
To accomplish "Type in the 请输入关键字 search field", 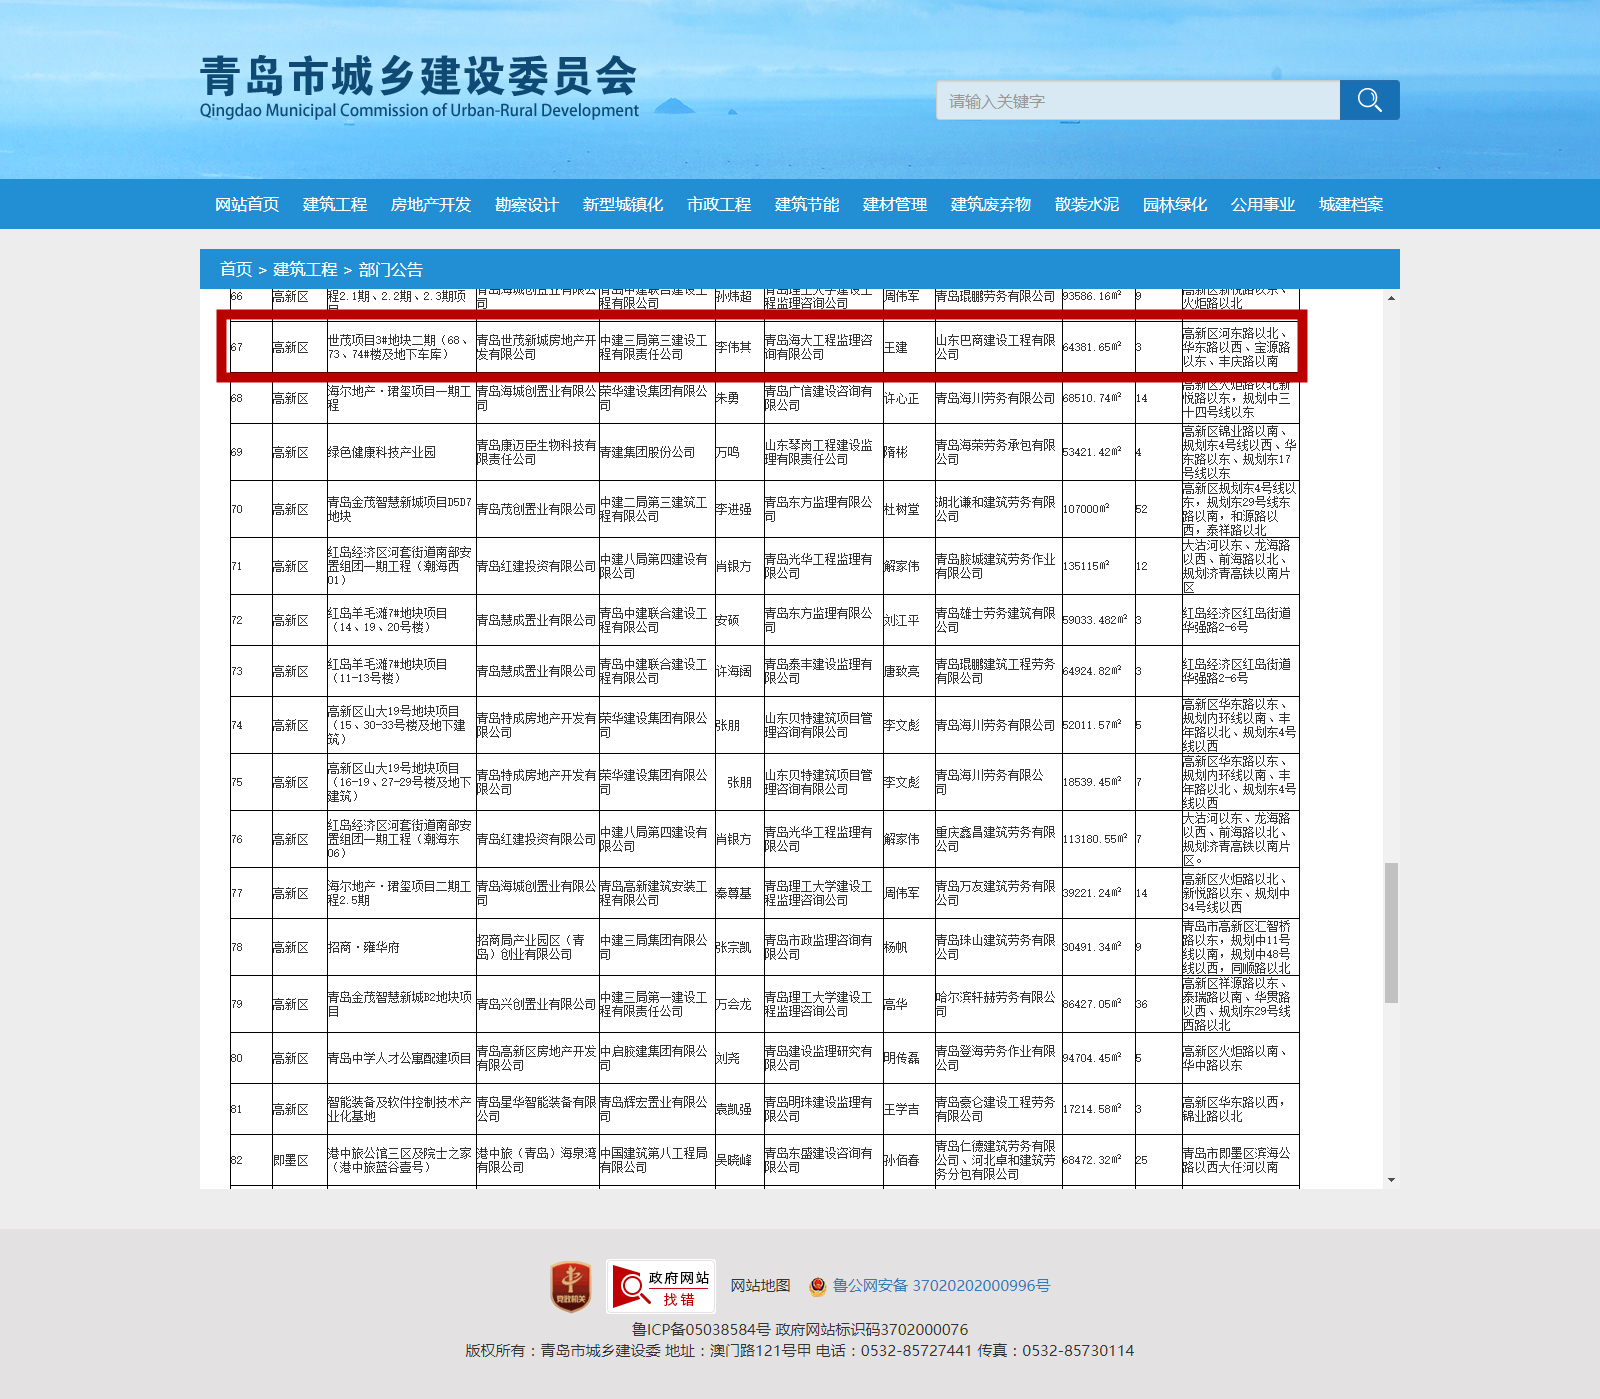I will (x=1137, y=101).
